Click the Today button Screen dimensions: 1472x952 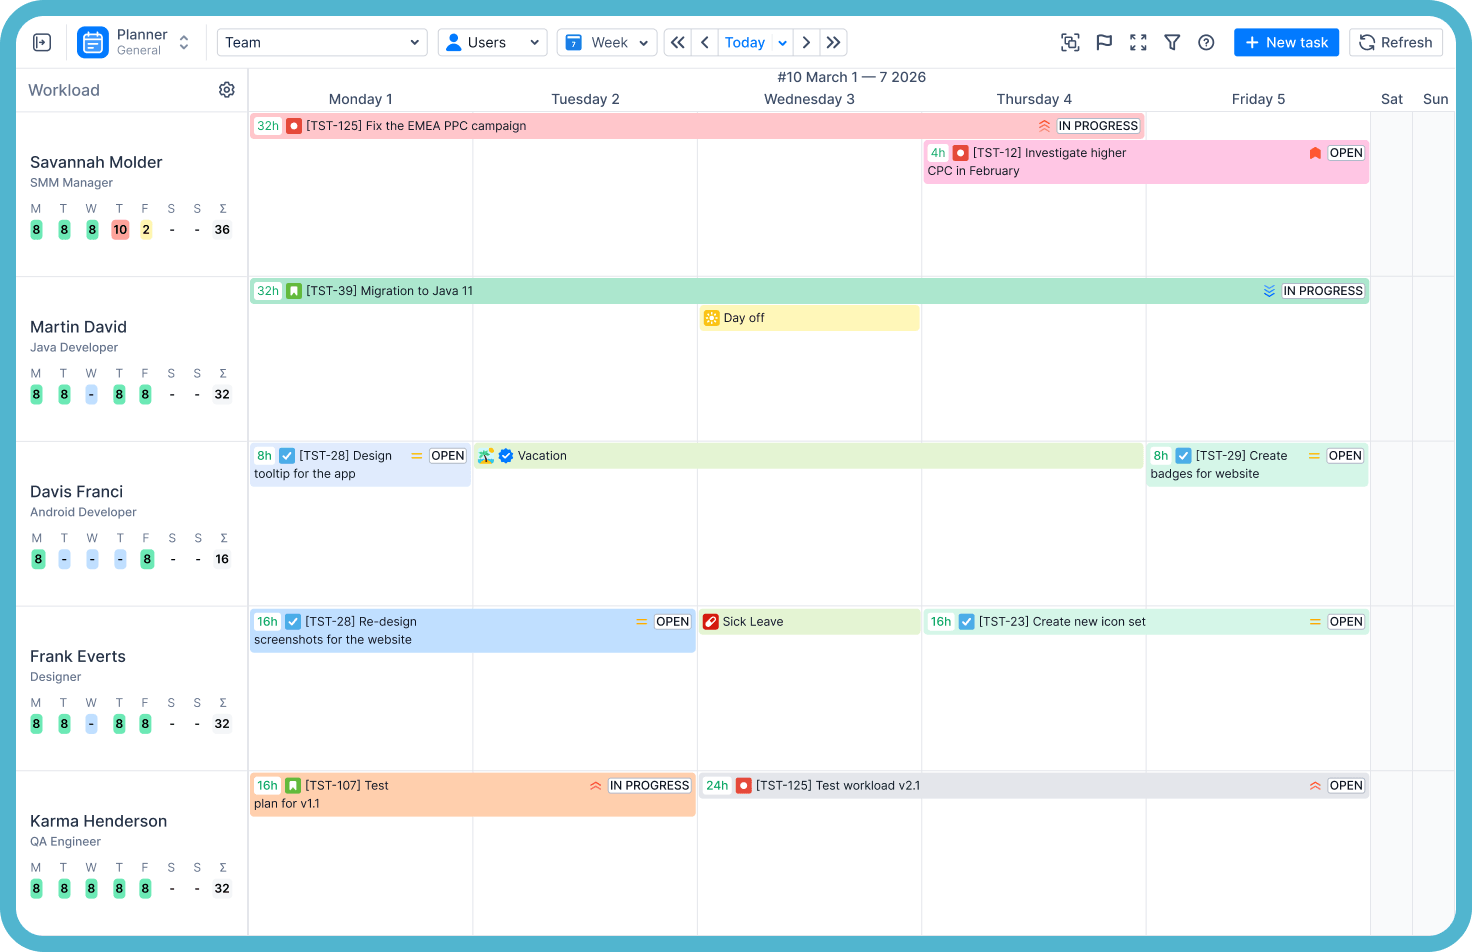point(745,42)
